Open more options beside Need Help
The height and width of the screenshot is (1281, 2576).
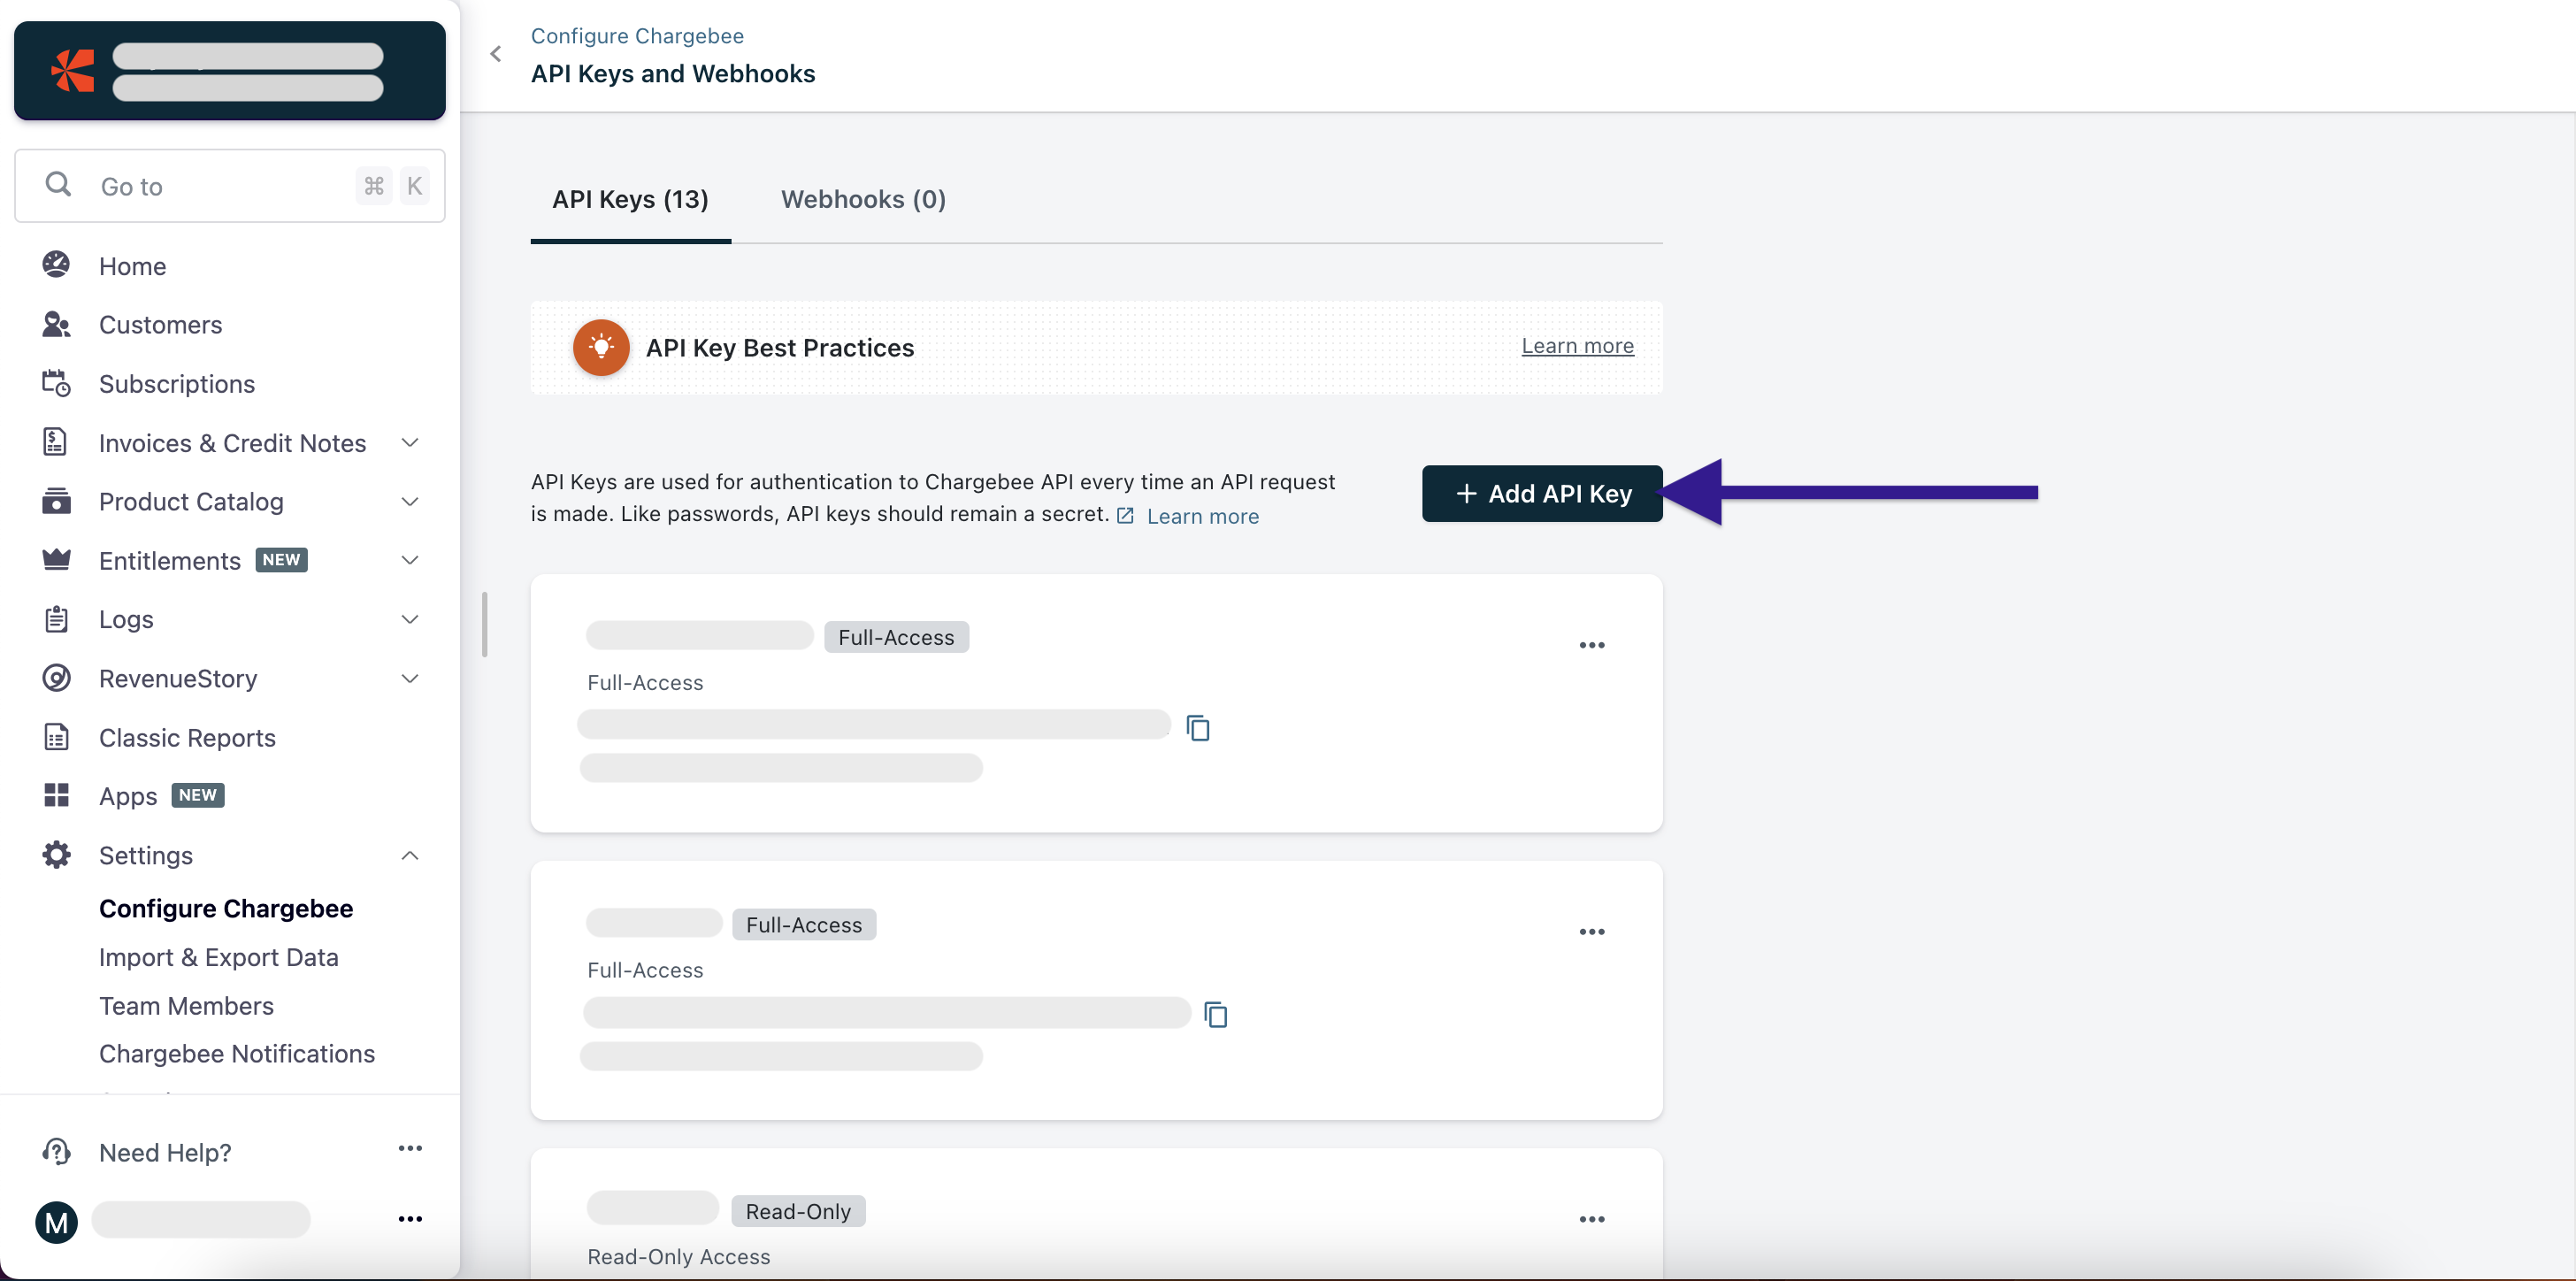[410, 1148]
